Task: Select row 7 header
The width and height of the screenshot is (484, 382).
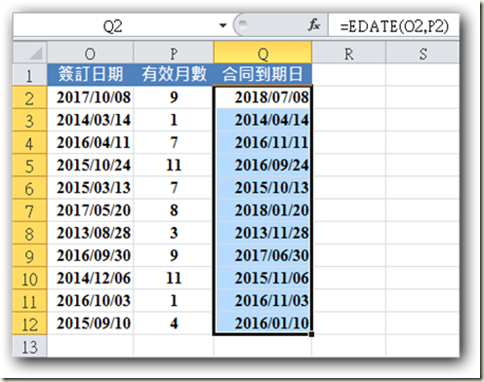Action: pyautogui.click(x=30, y=211)
